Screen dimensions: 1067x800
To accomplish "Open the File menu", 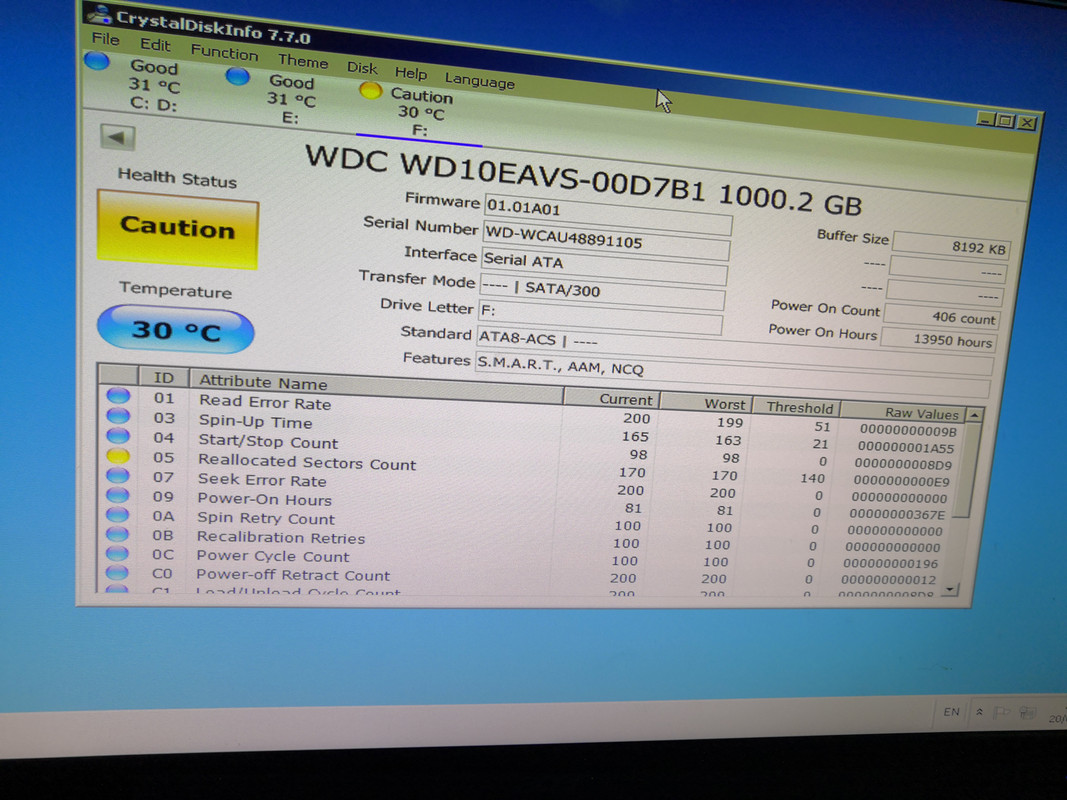I will tap(105, 39).
